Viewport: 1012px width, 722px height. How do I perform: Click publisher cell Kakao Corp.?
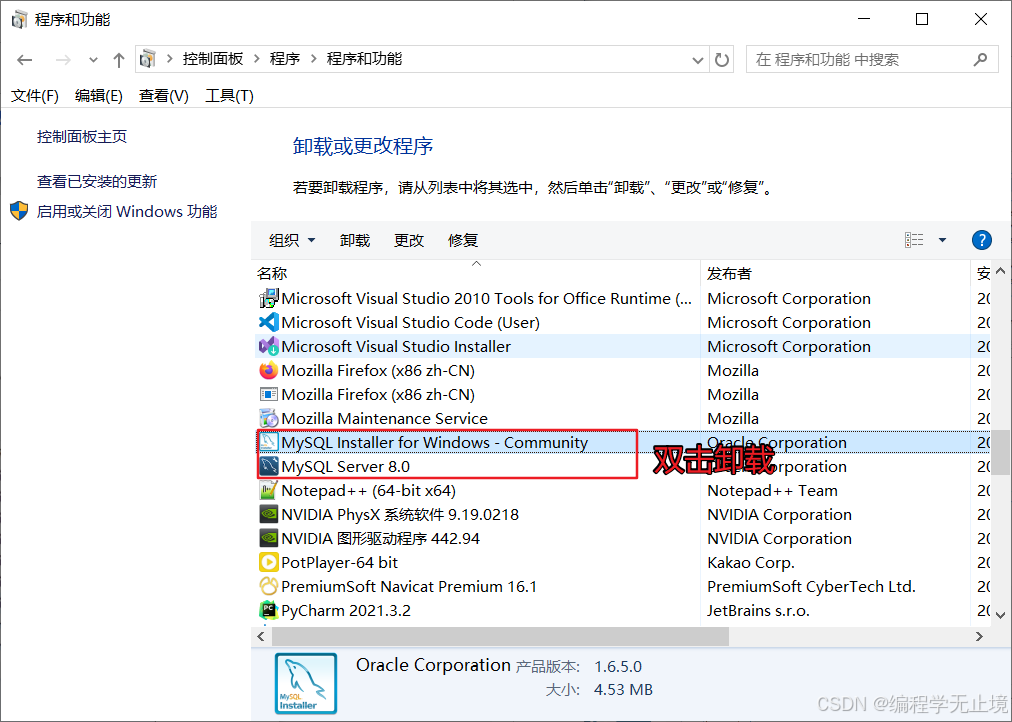751,562
